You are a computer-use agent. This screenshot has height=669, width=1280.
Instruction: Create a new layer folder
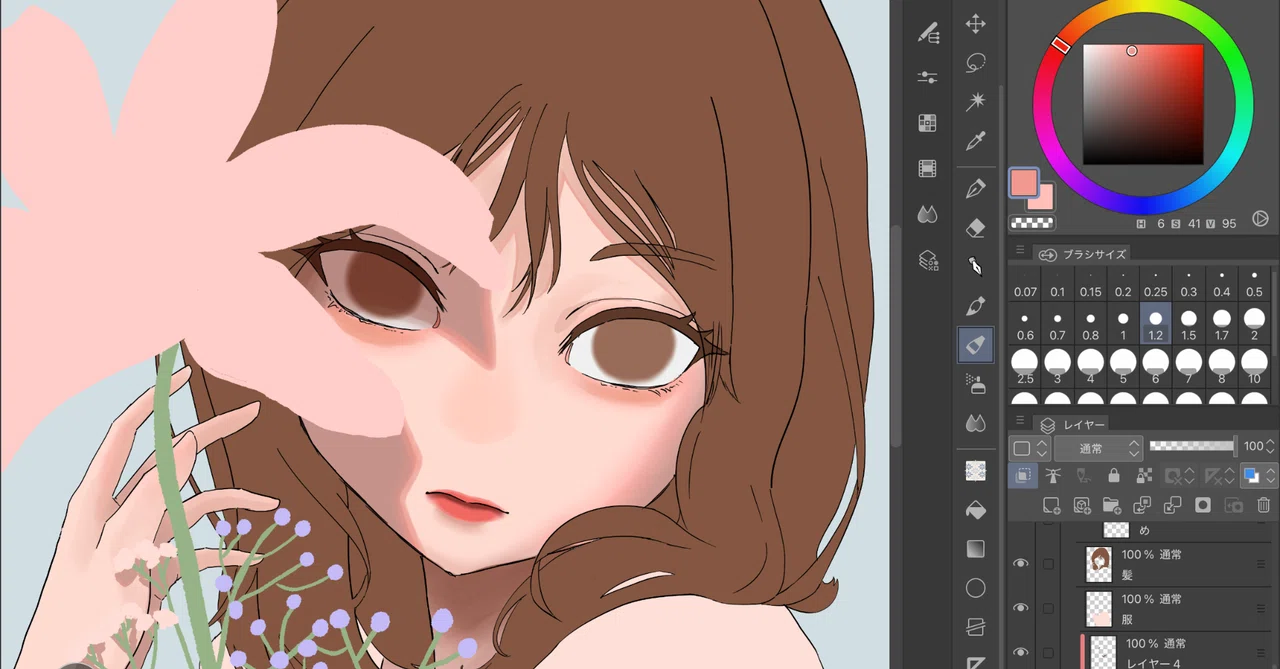1112,506
